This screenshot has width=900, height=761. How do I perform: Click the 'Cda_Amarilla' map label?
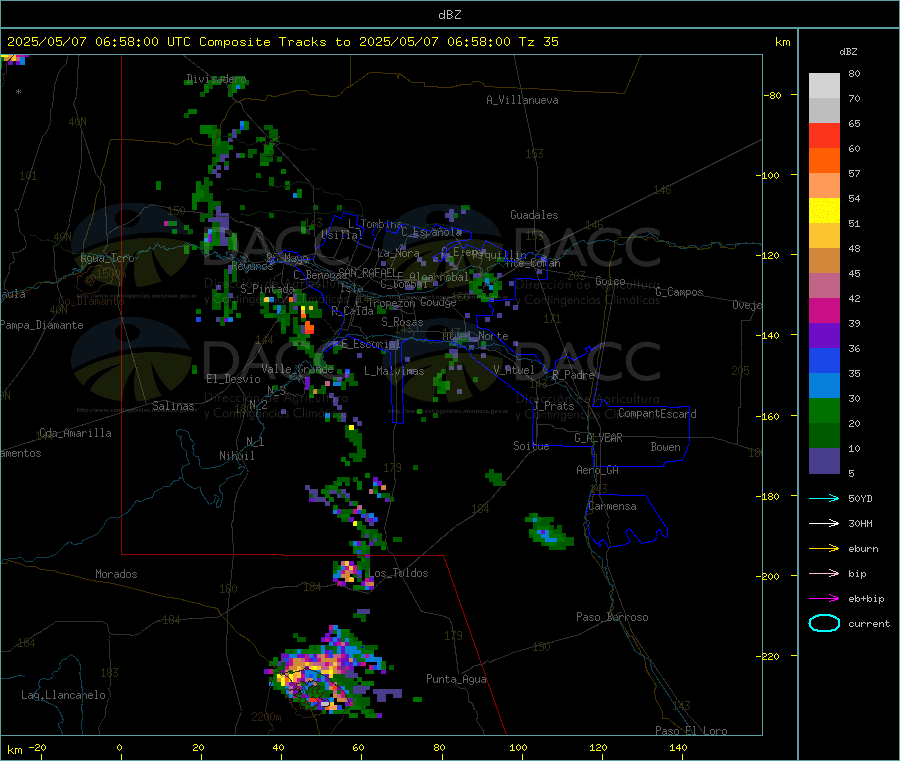(75, 433)
